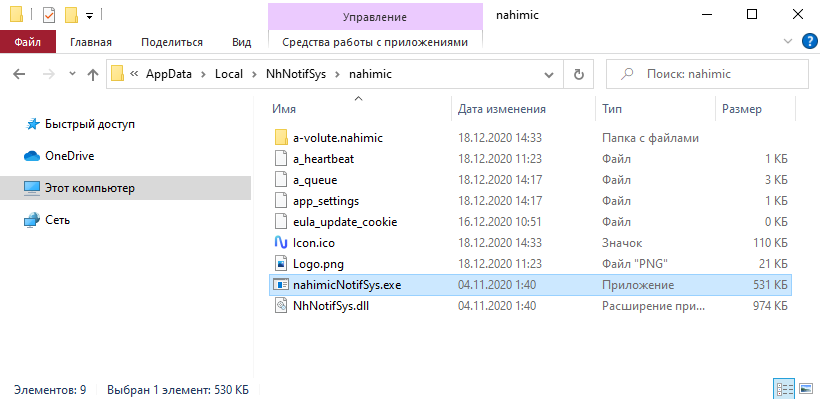Open the Файл menu
Viewport: 820px width, 399px height.
[x=28, y=42]
